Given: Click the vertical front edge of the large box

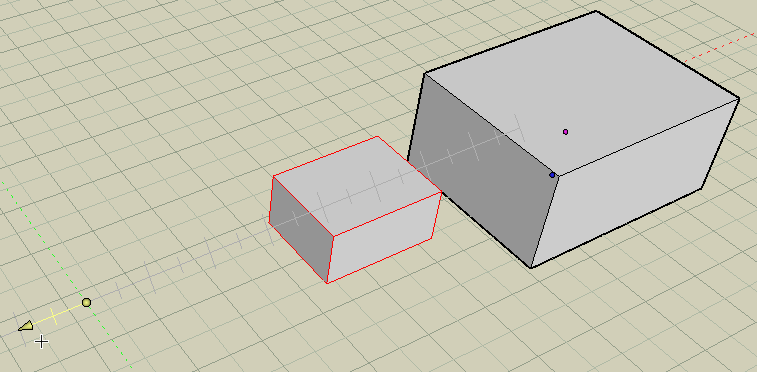Looking at the screenshot, I should (x=545, y=222).
